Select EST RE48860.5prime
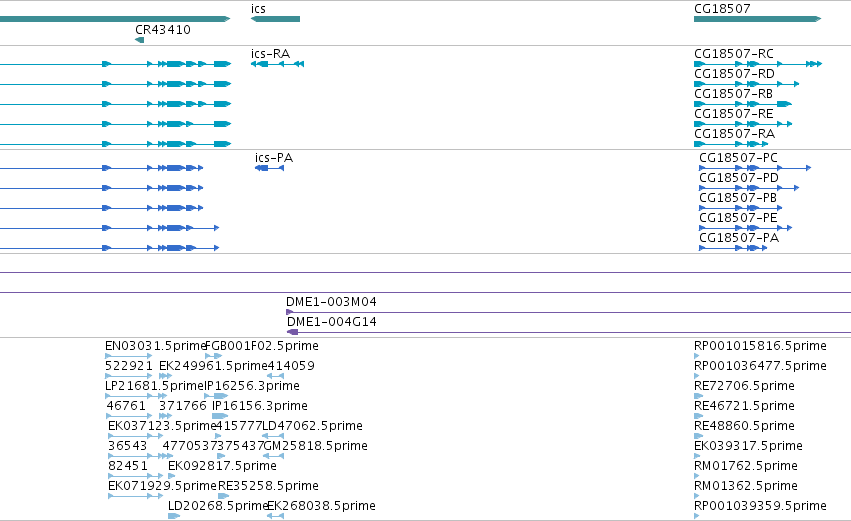 [698, 436]
